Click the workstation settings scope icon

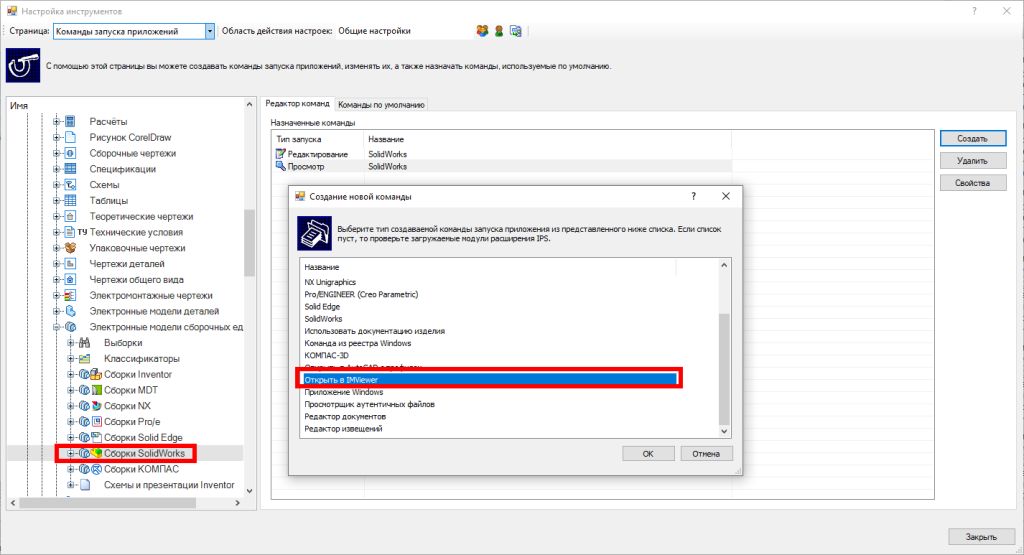tap(516, 31)
